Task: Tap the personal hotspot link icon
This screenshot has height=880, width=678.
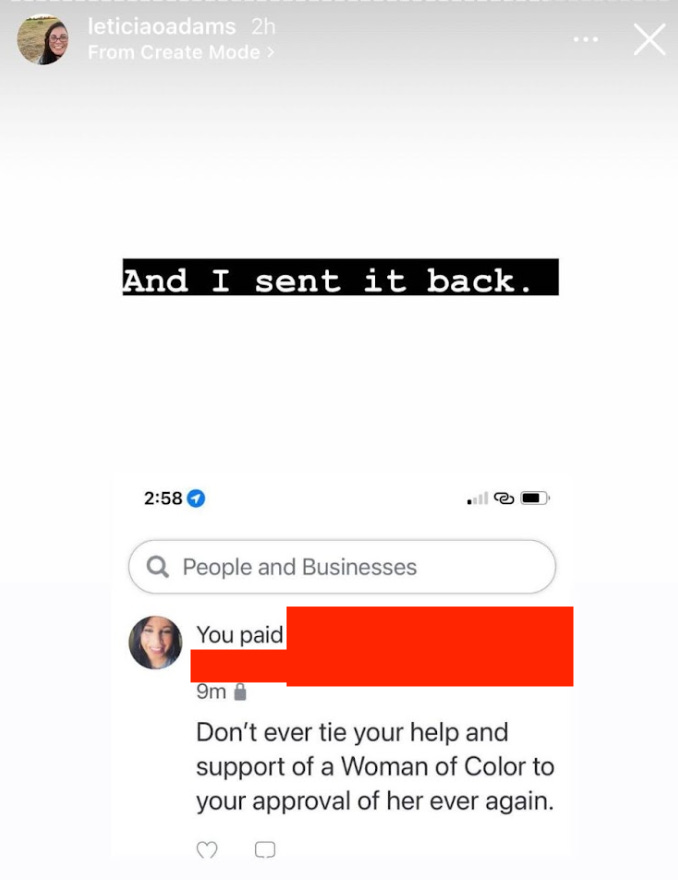Action: coord(503,498)
